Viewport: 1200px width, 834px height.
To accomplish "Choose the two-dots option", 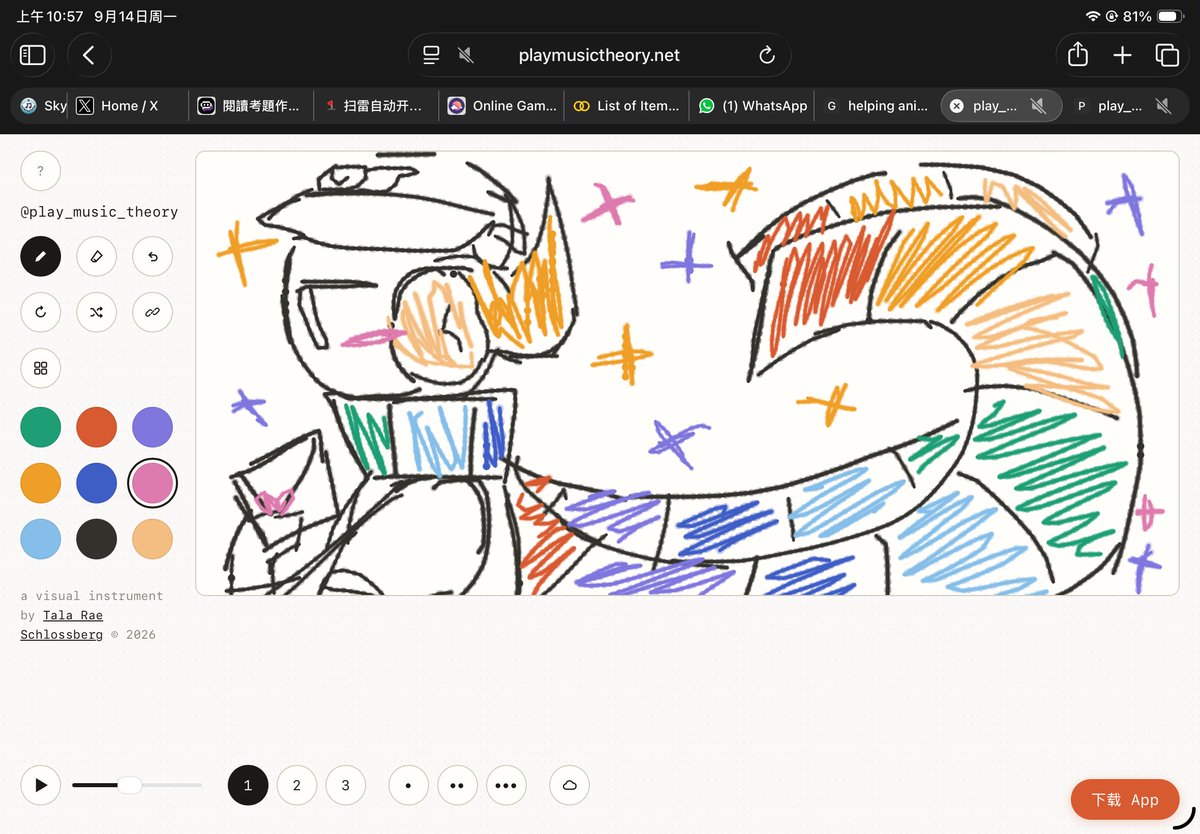I will pyautogui.click(x=457, y=785).
